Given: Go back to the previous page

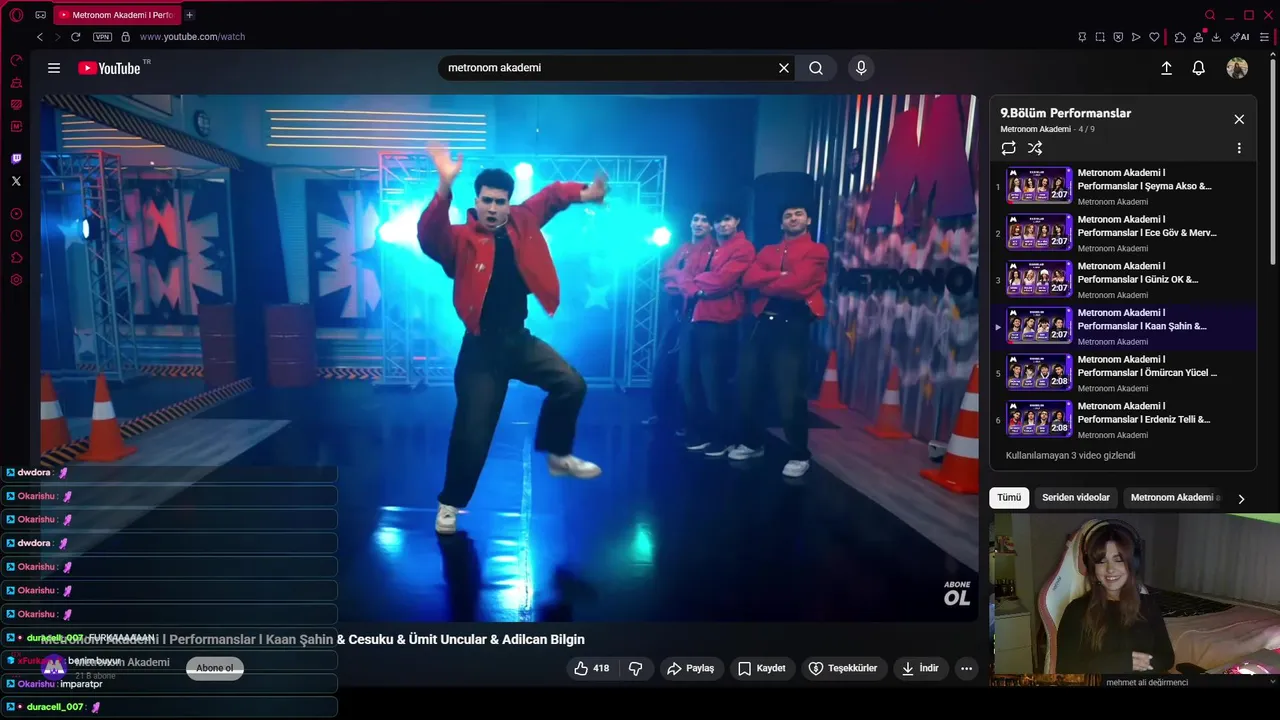Looking at the screenshot, I should coord(40,37).
